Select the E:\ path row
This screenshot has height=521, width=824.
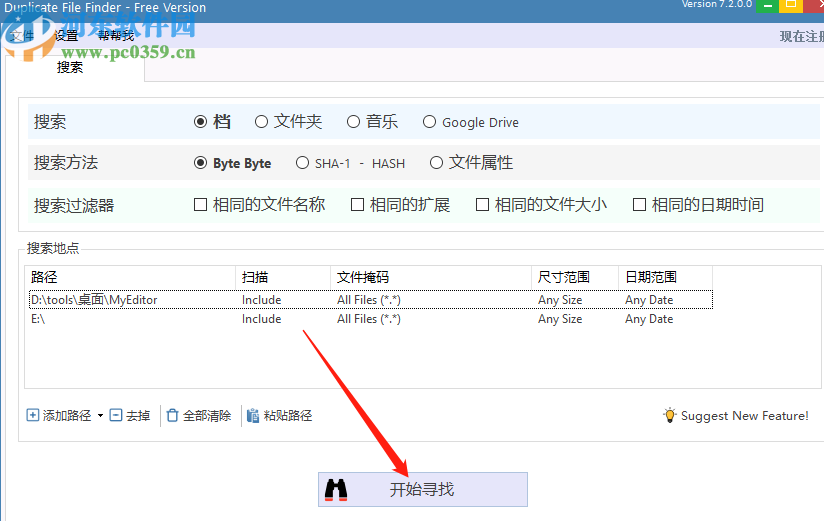coord(370,319)
